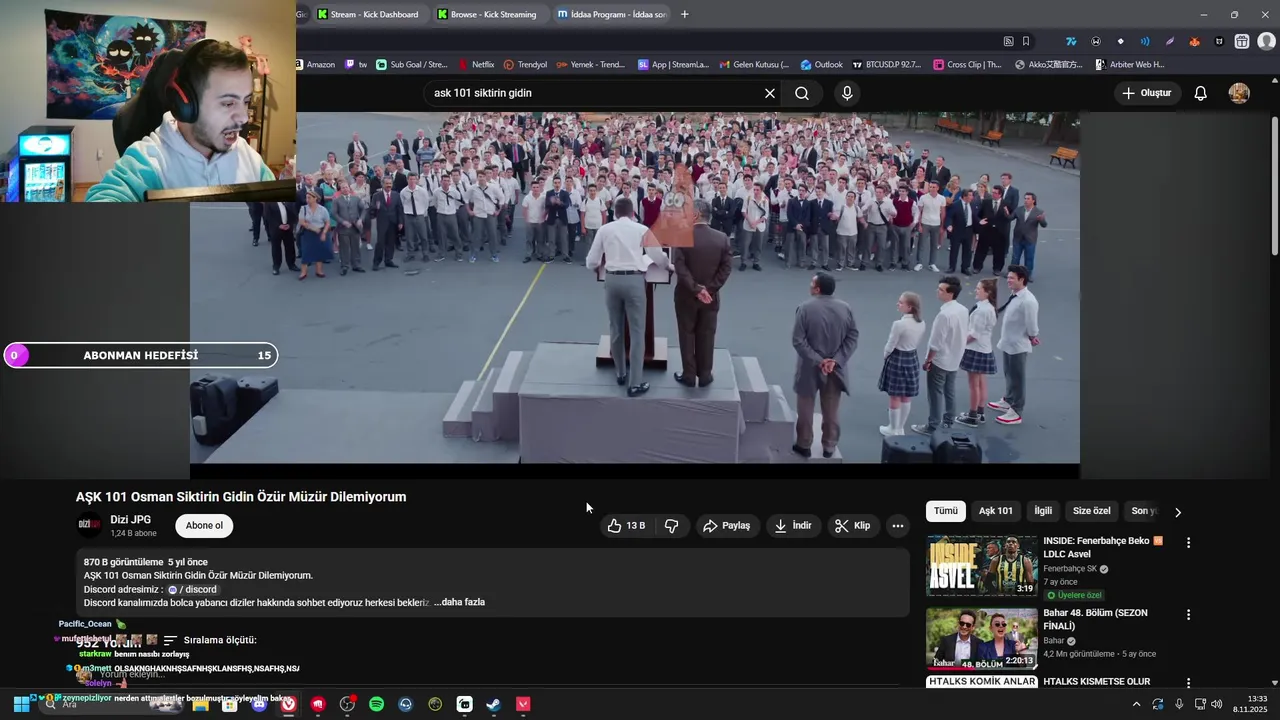Open Discord from the taskbar

[260, 704]
